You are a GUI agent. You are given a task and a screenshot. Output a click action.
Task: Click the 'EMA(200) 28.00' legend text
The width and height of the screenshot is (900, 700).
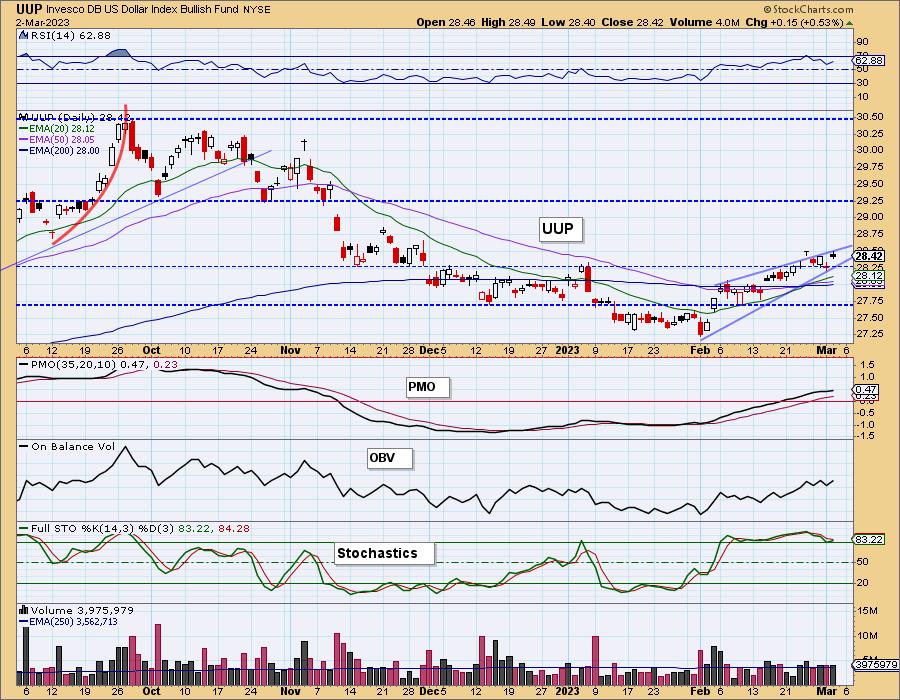[64, 151]
